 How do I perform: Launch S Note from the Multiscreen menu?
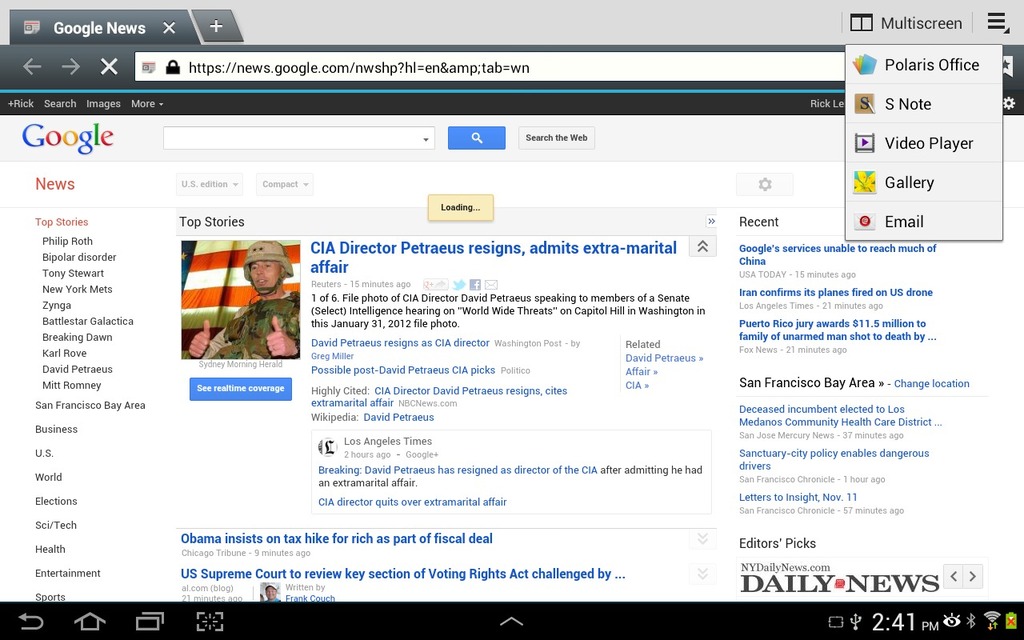(x=923, y=104)
